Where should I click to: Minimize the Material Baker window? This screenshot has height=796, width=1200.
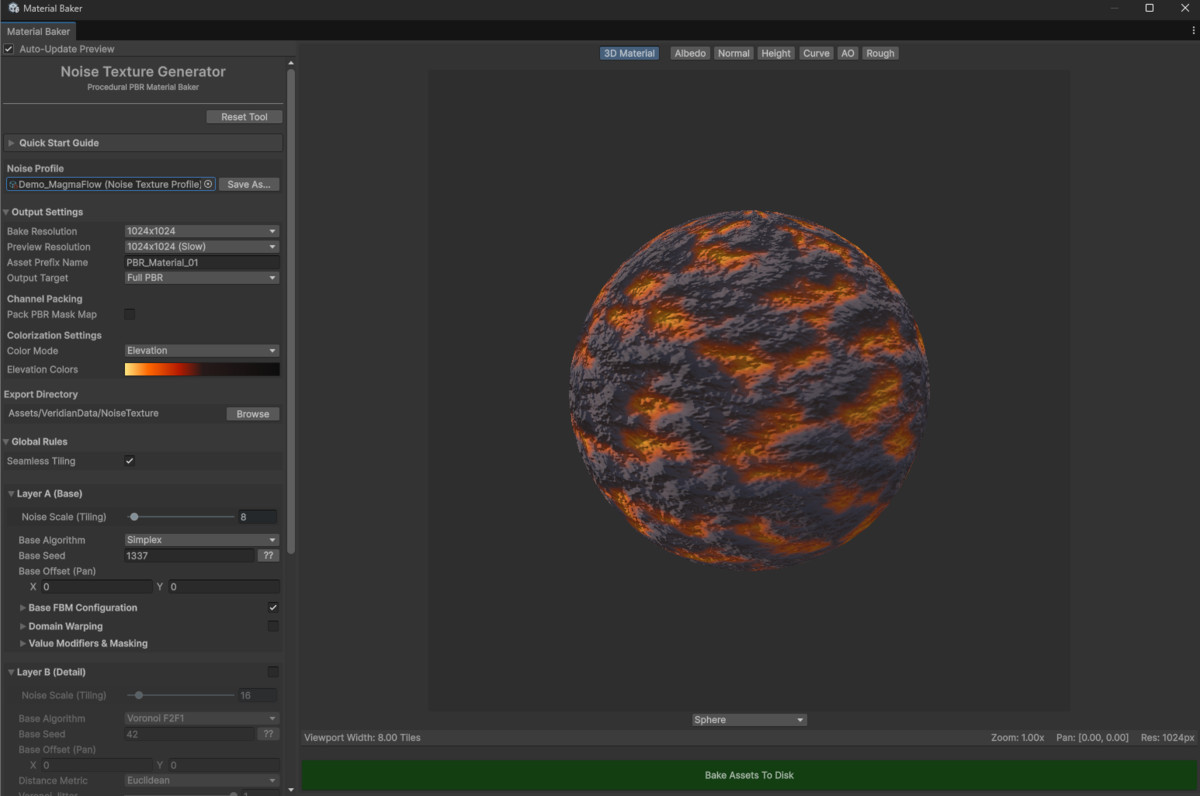[x=1115, y=8]
